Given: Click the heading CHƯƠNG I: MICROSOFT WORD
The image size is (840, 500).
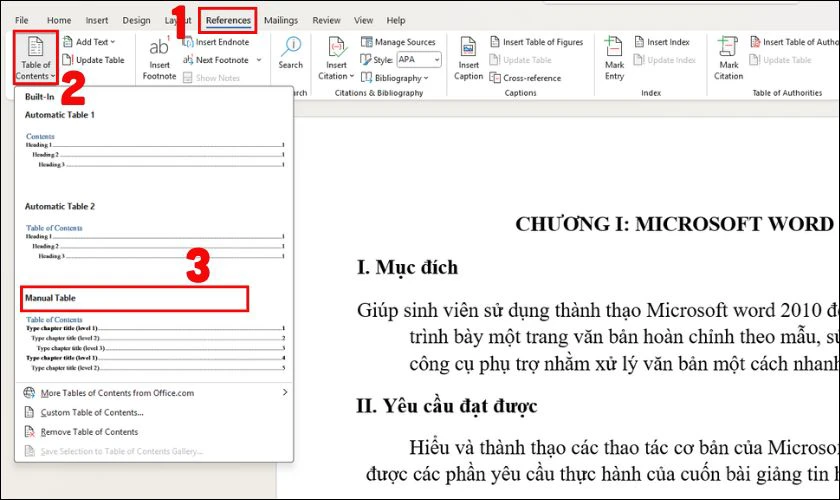Looking at the screenshot, I should [x=674, y=224].
